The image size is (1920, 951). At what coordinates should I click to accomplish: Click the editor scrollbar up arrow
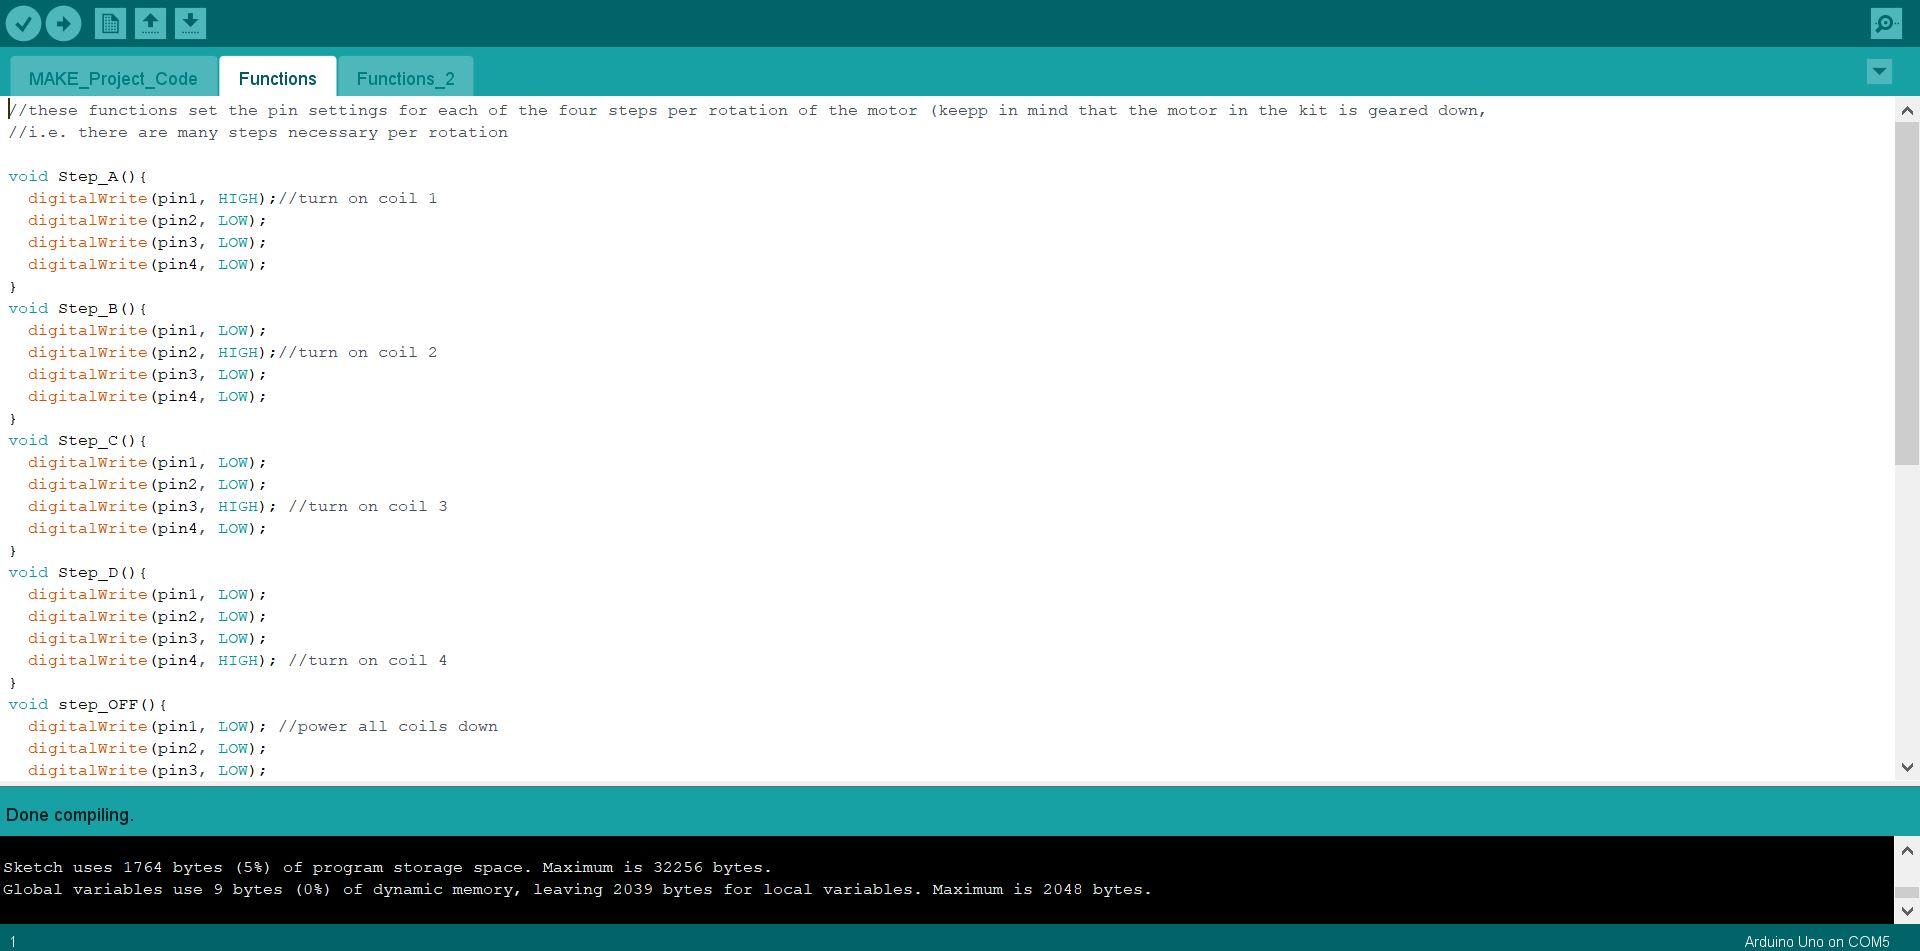coord(1906,110)
